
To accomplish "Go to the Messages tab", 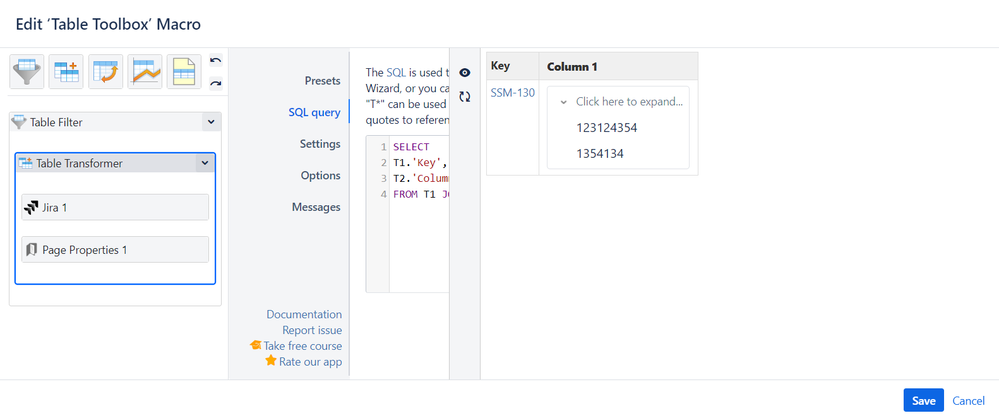I will [316, 207].
